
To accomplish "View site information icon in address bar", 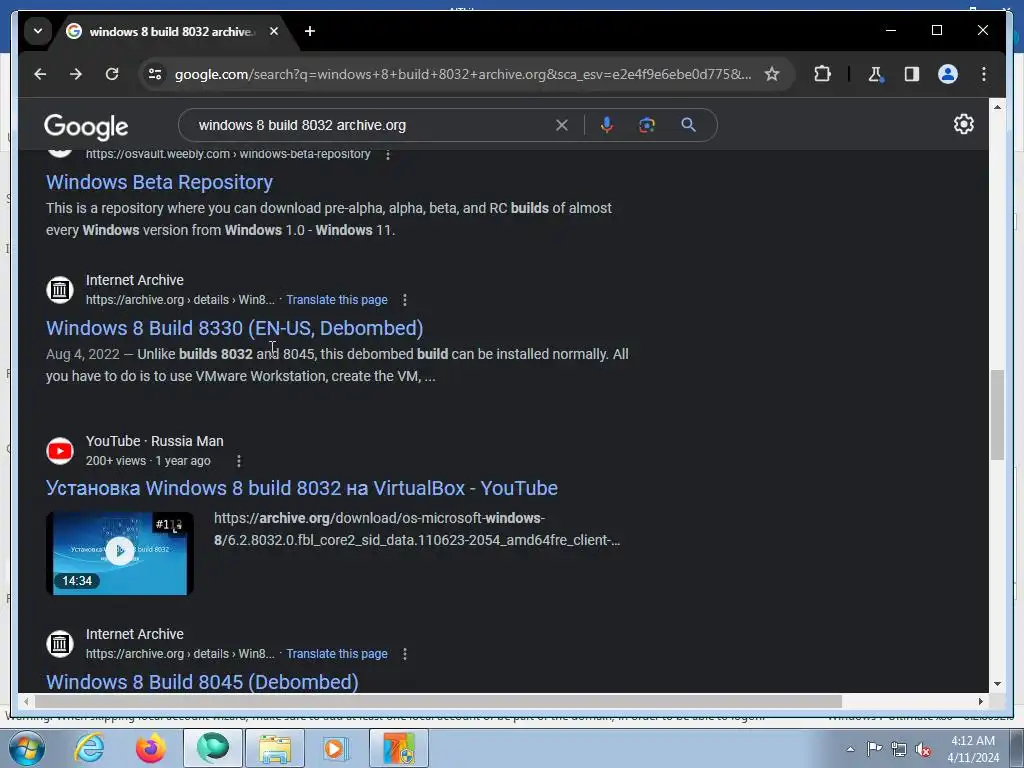I will click(155, 74).
